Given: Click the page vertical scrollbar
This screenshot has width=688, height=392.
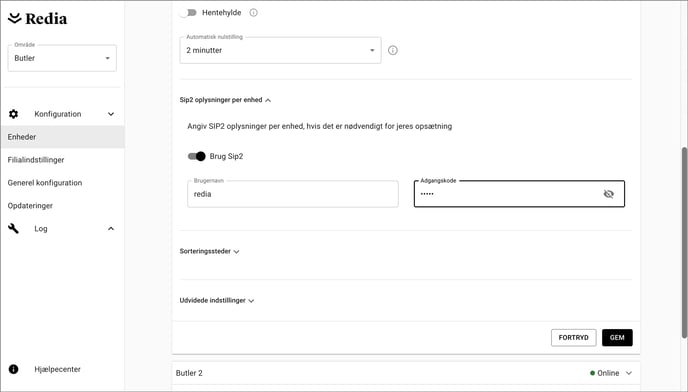Looking at the screenshot, I should pos(684,243).
